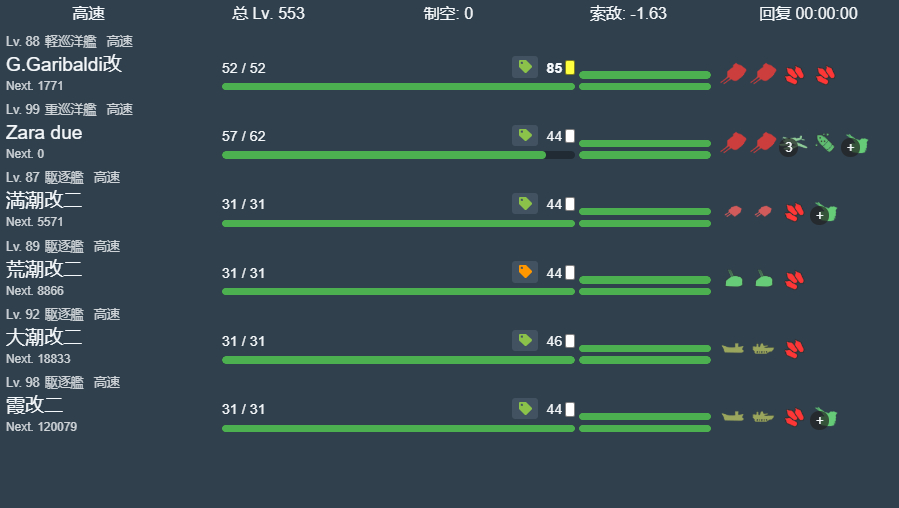Click Zara due's partially depleted HP bar

pos(398,155)
